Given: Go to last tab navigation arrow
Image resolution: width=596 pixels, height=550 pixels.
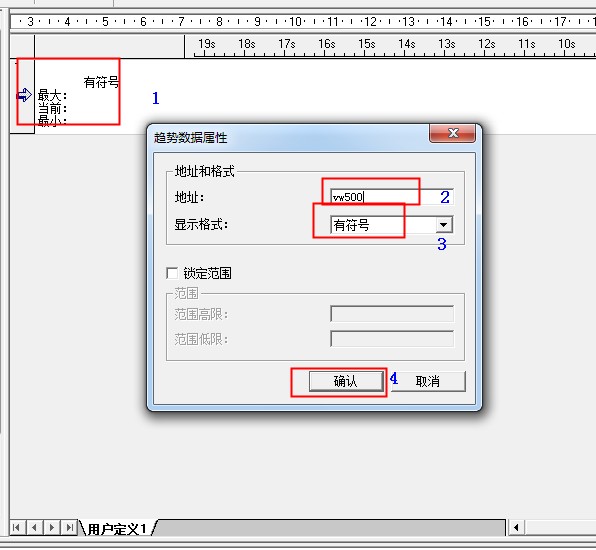Looking at the screenshot, I should pos(69,528).
